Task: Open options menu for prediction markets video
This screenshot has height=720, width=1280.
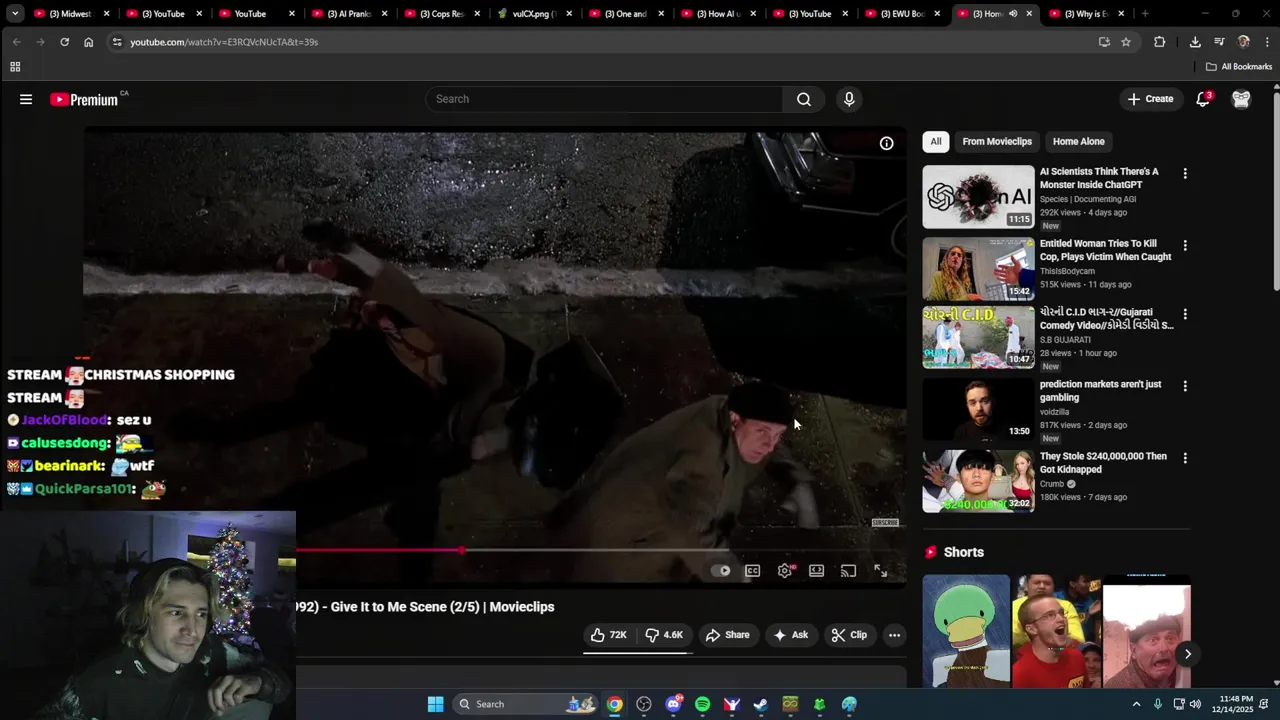Action: pos(1185,386)
